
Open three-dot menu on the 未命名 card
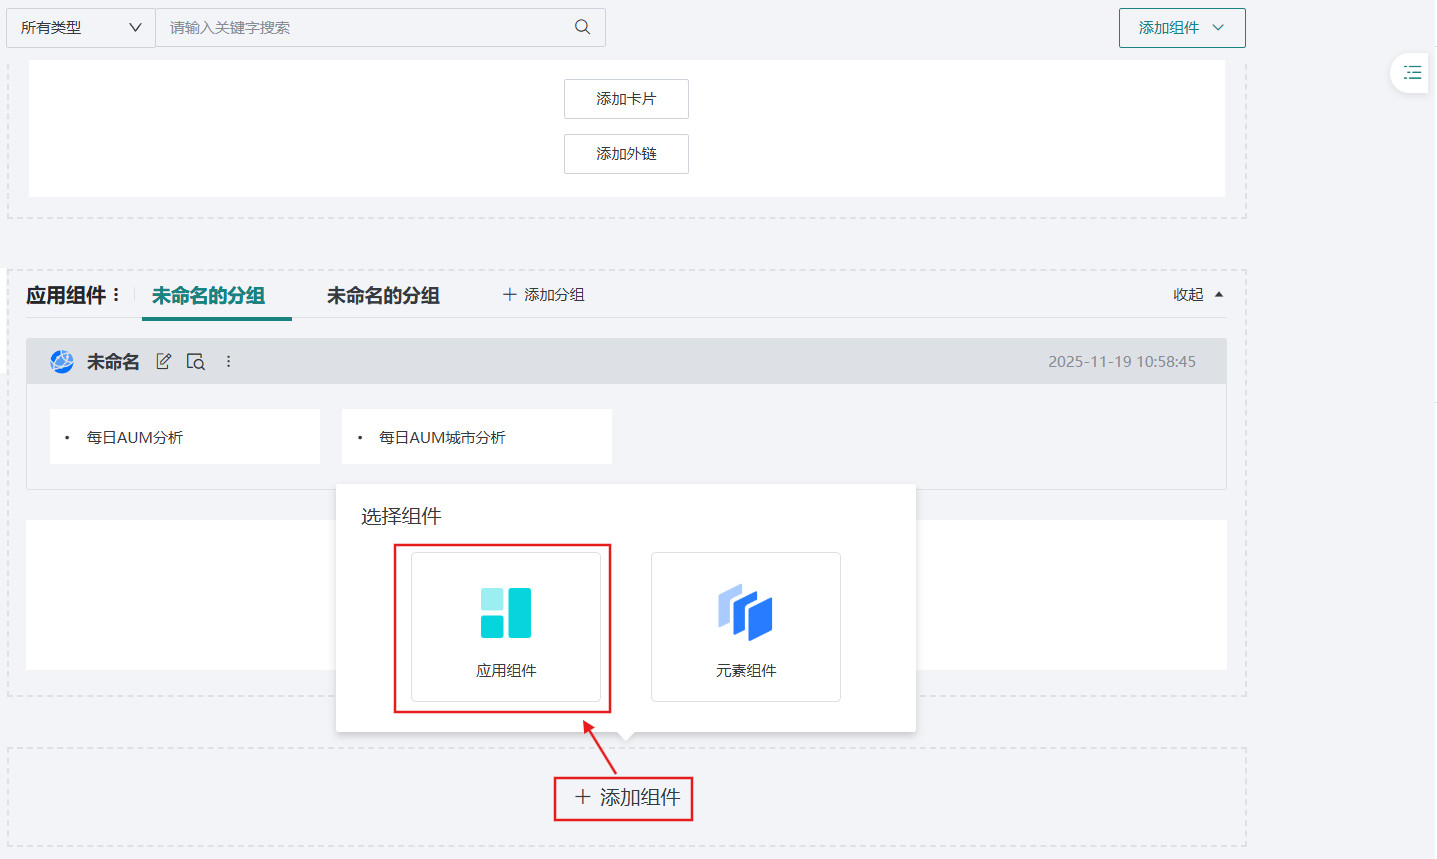pos(228,361)
